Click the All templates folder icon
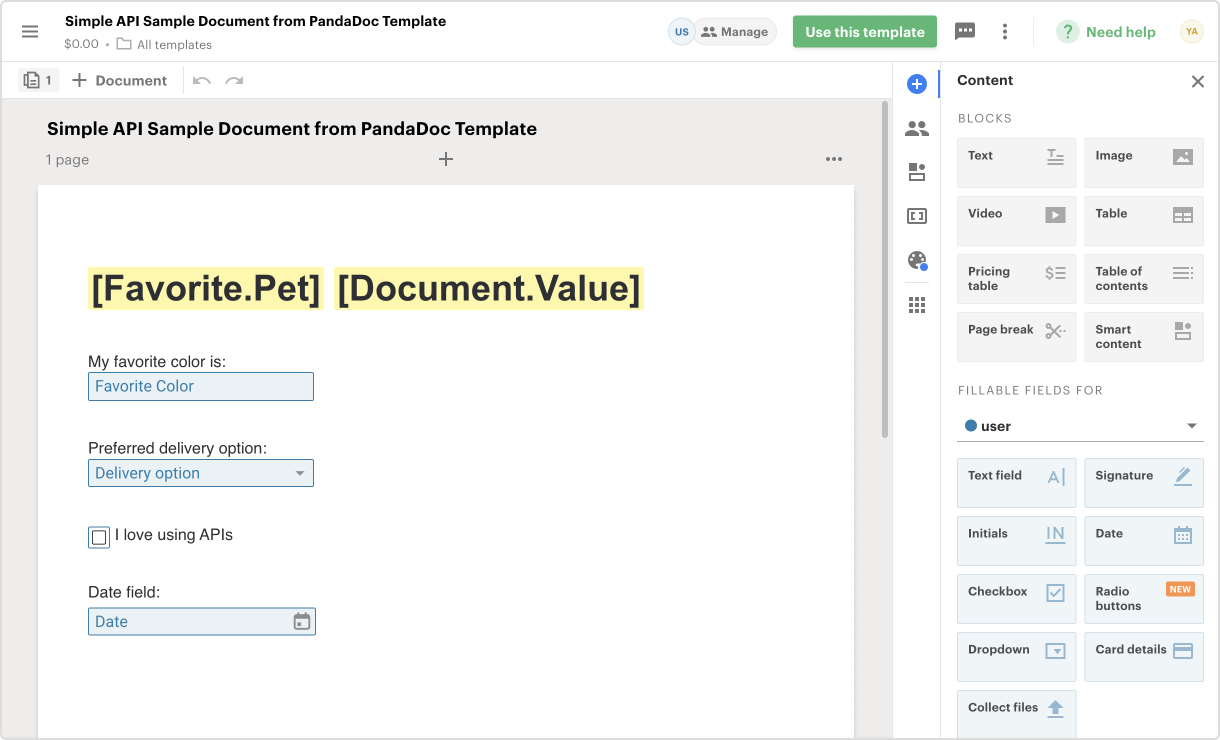Image resolution: width=1220 pixels, height=740 pixels. click(124, 44)
